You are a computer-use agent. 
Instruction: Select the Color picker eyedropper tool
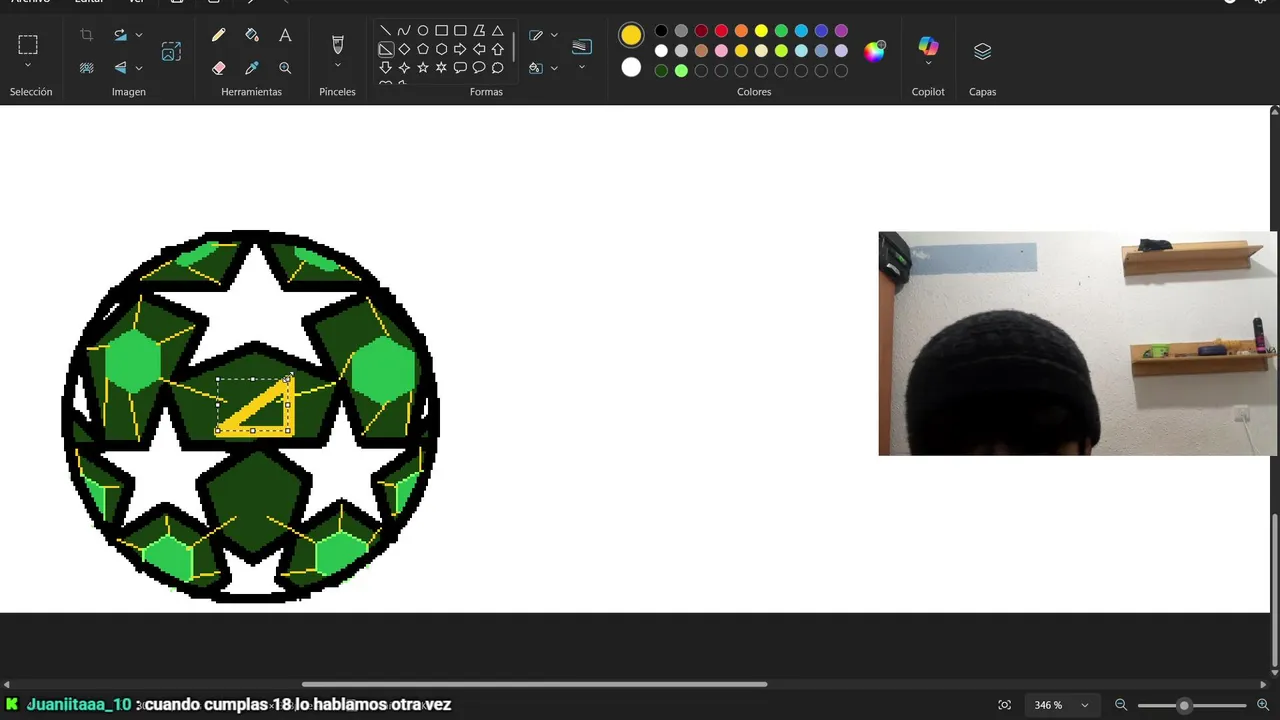(252, 68)
